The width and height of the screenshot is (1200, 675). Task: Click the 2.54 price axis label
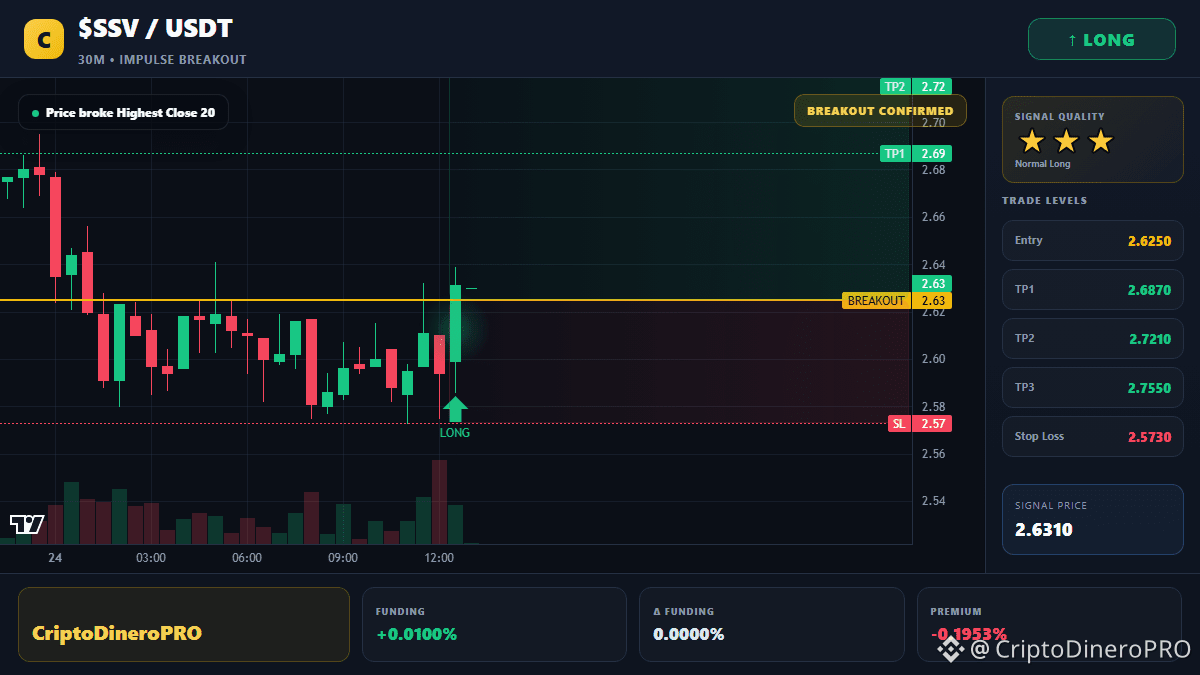(934, 501)
